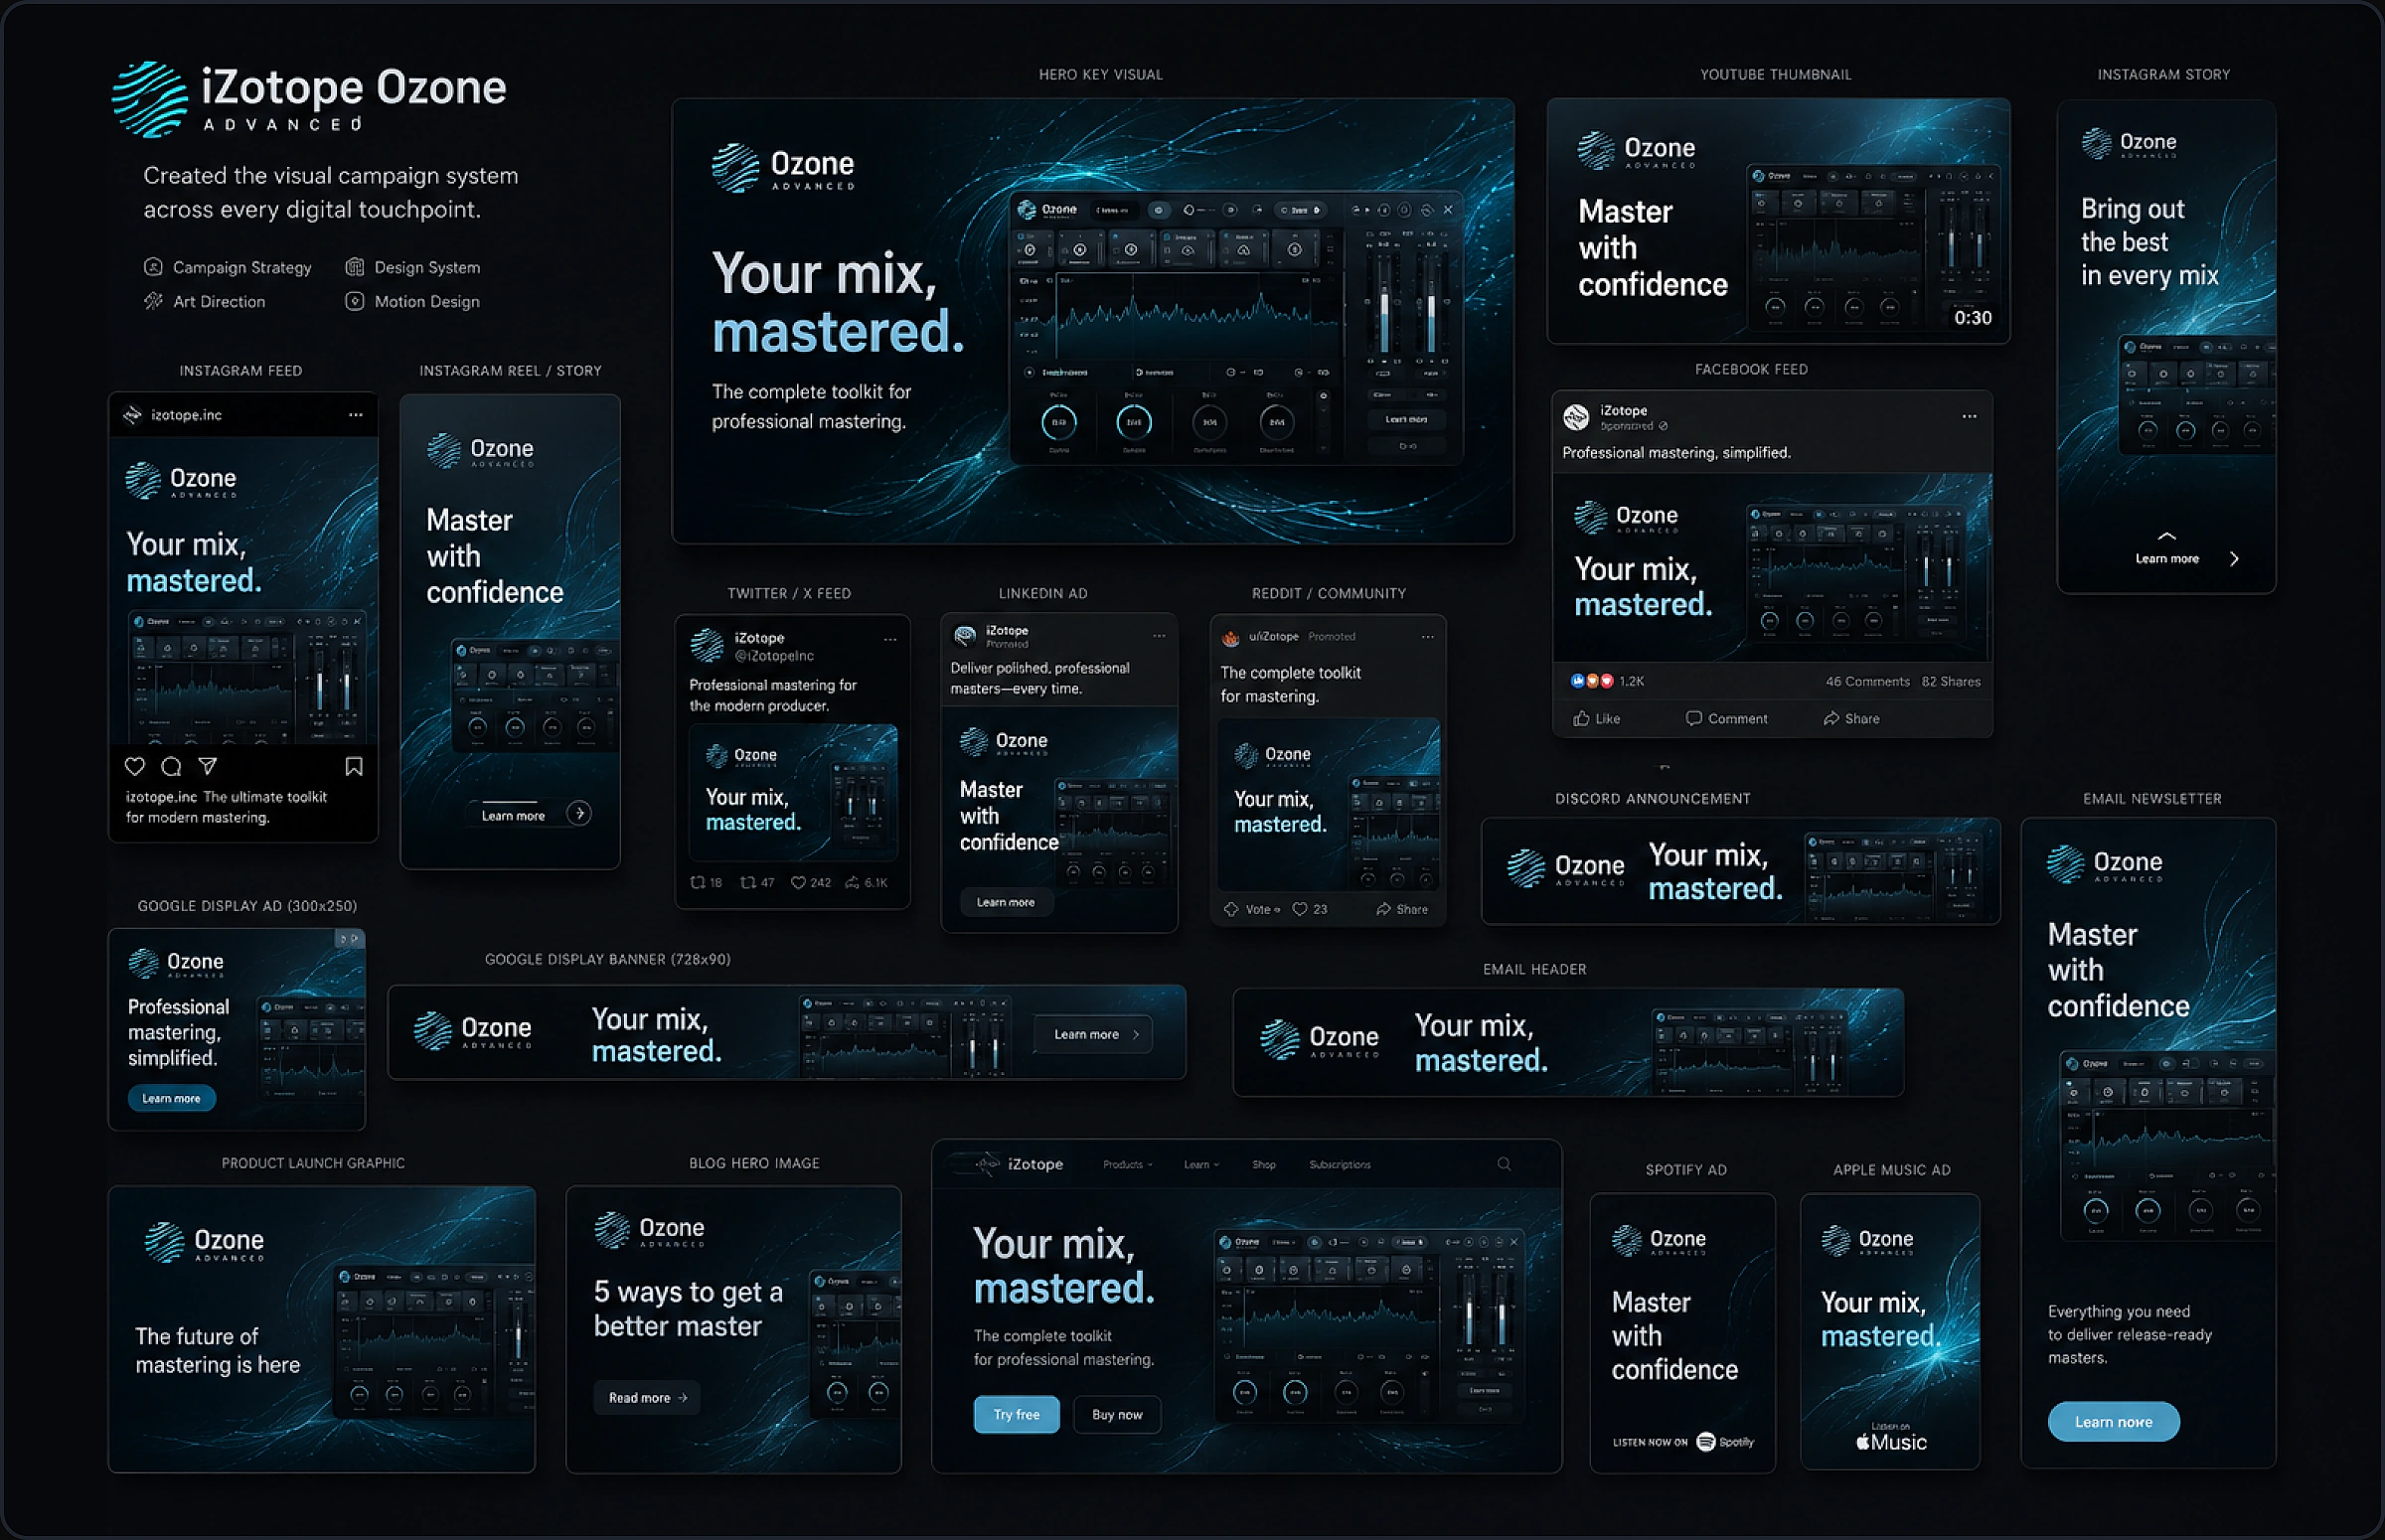Open the three-dot menu on the Twitter card
Screen dimensions: 2385x1540
[890, 640]
